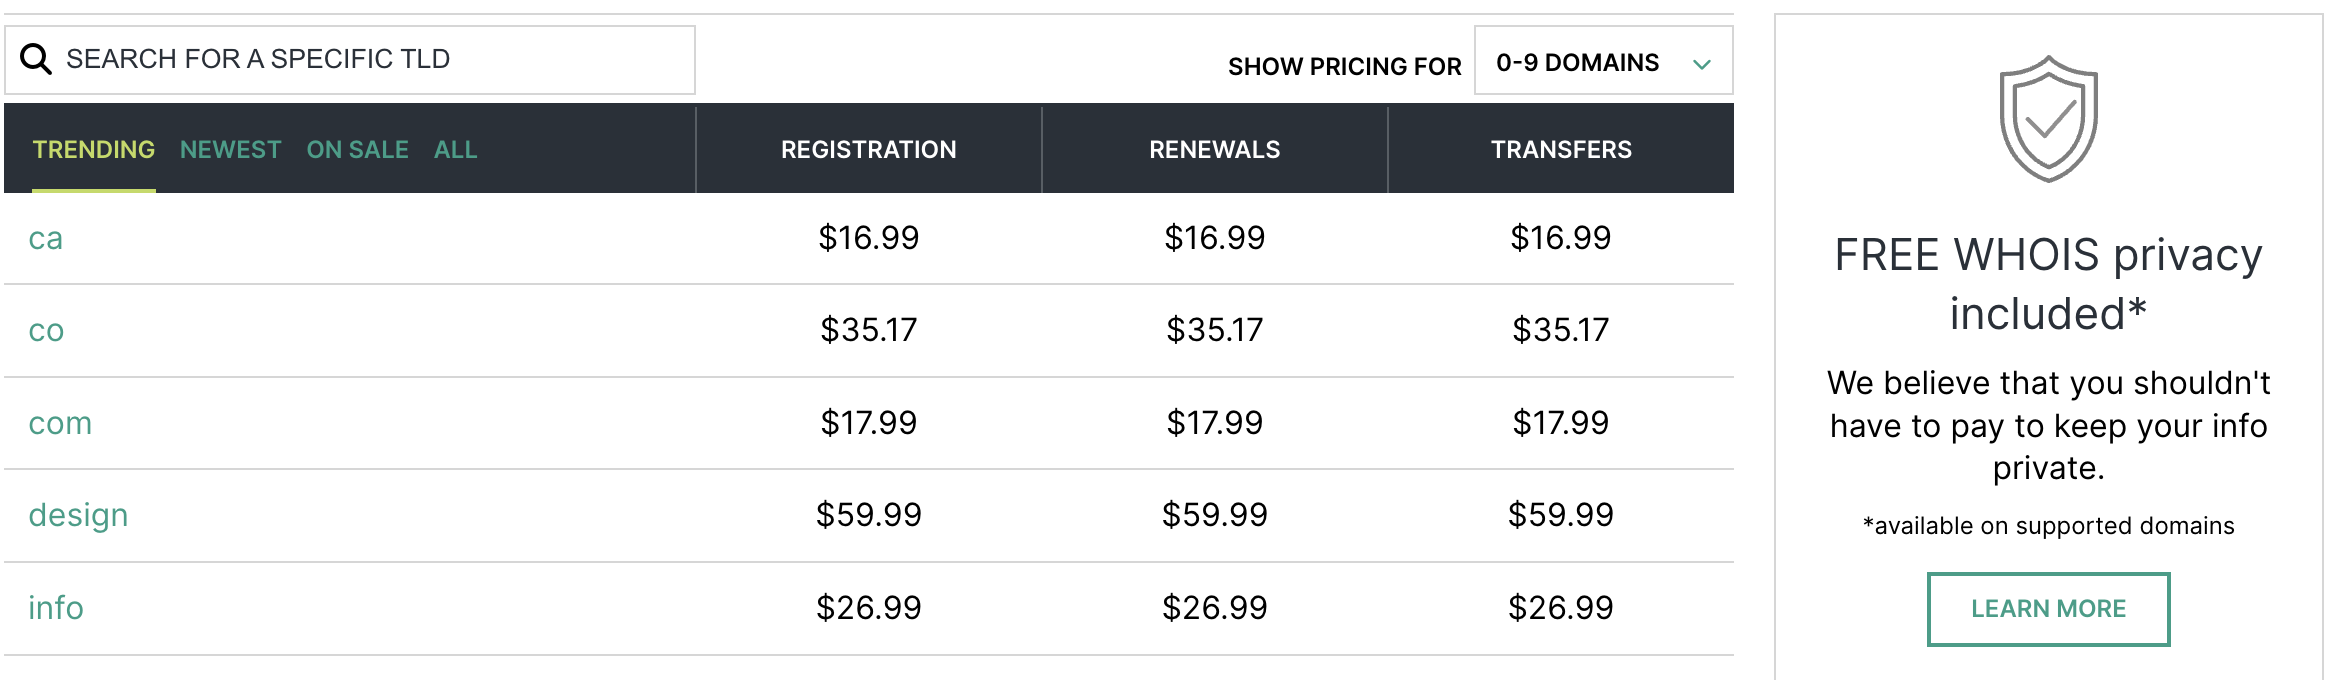Open the info domain link

point(56,608)
